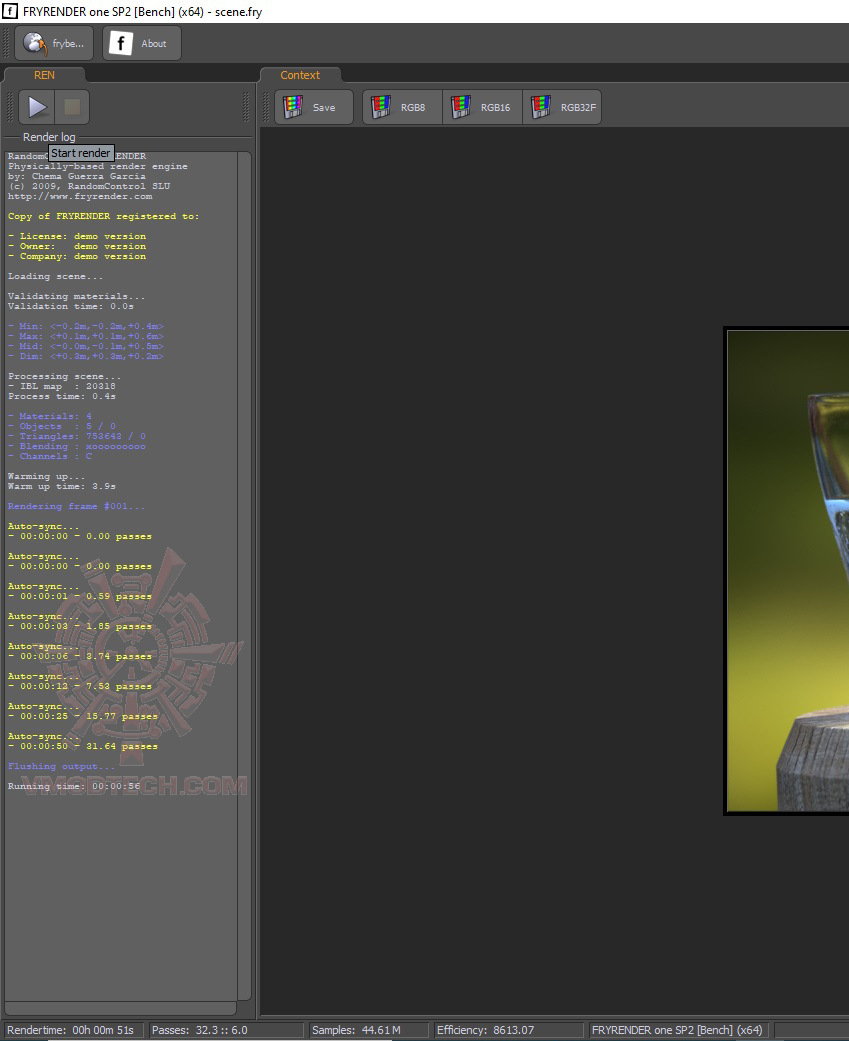Select RGB8 output format
849x1041 pixels.
pyautogui.click(x=402, y=107)
